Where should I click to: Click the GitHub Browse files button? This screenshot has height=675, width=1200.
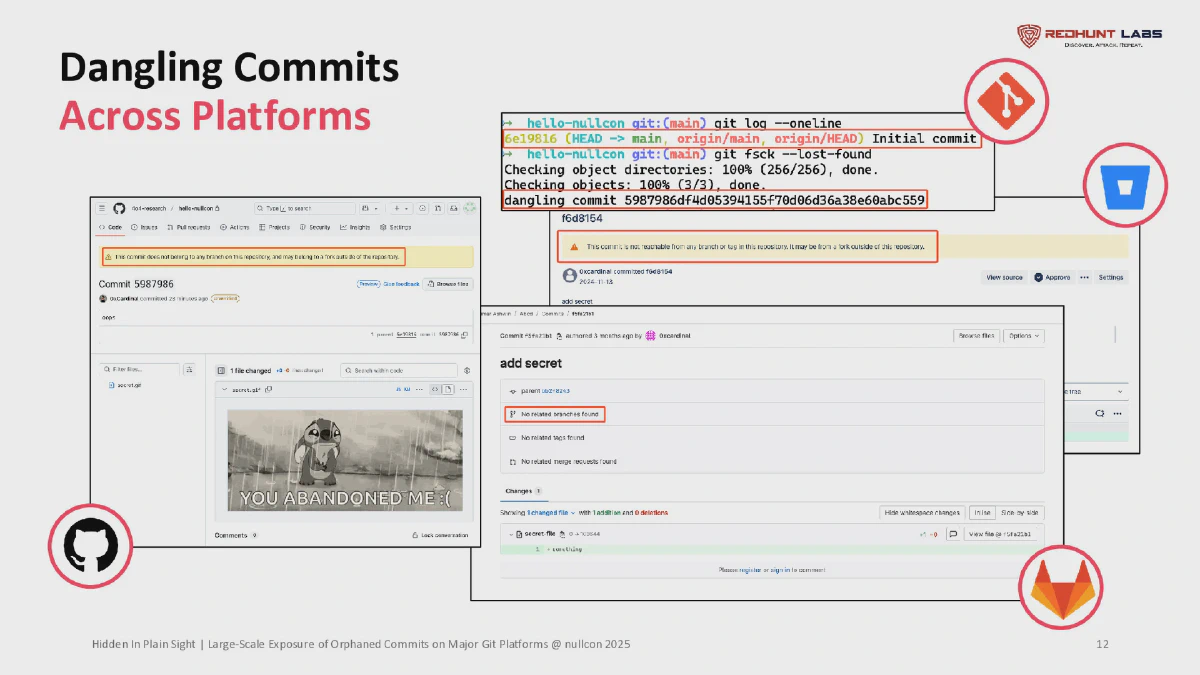point(449,284)
